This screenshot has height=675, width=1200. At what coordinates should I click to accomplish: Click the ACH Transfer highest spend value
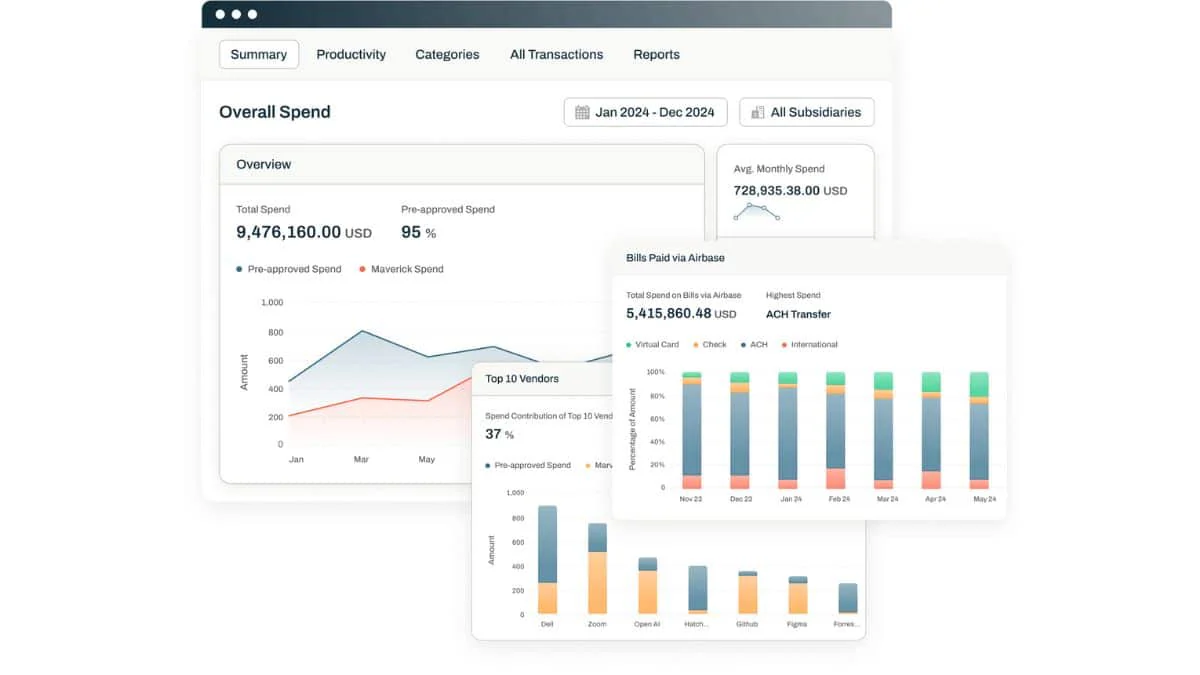click(798, 314)
